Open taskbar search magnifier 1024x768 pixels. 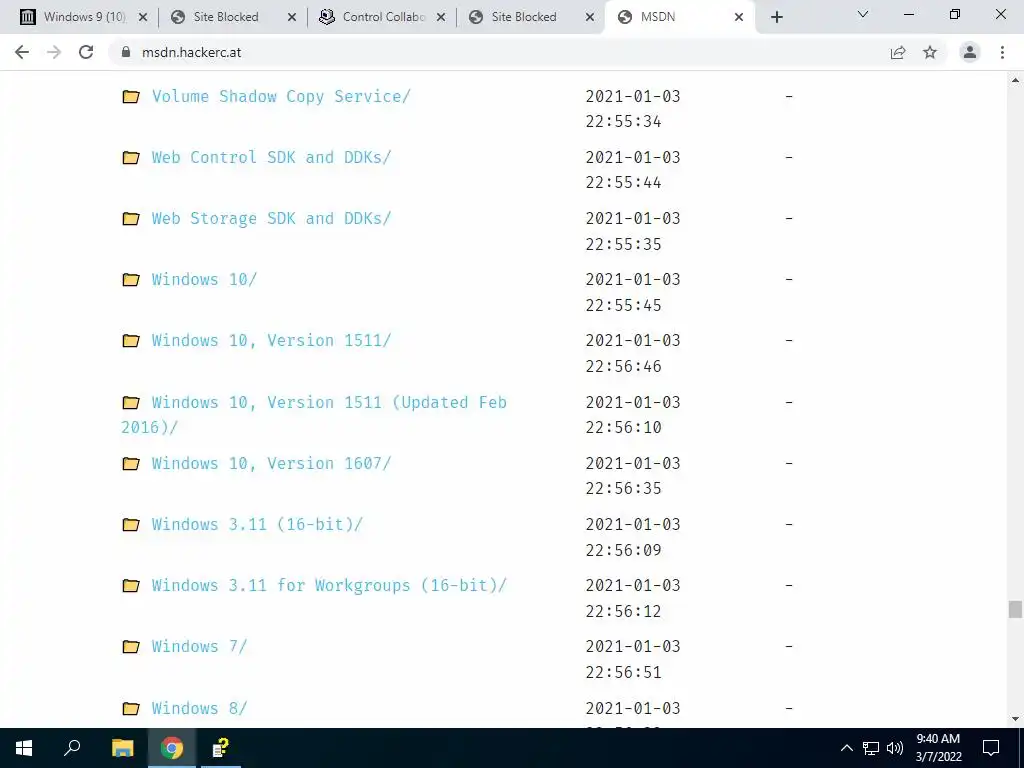[x=72, y=748]
